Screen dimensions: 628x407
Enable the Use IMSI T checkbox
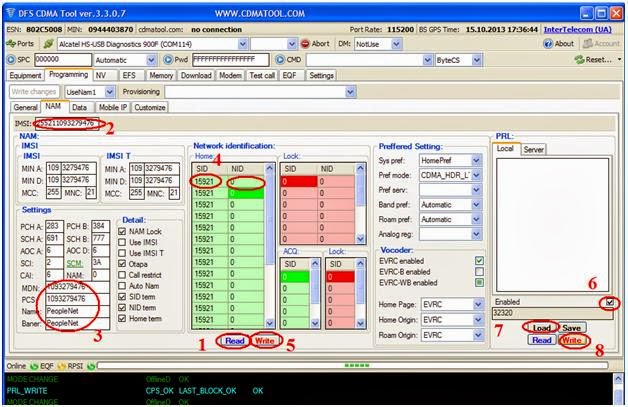122,253
